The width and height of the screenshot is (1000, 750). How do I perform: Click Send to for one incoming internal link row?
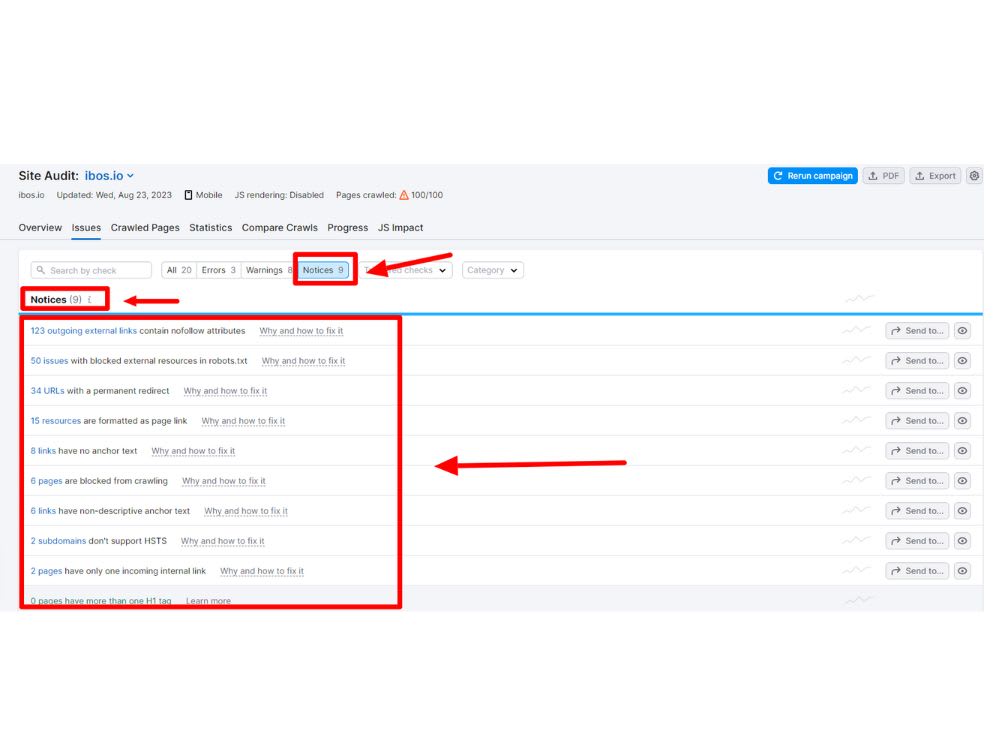point(917,570)
